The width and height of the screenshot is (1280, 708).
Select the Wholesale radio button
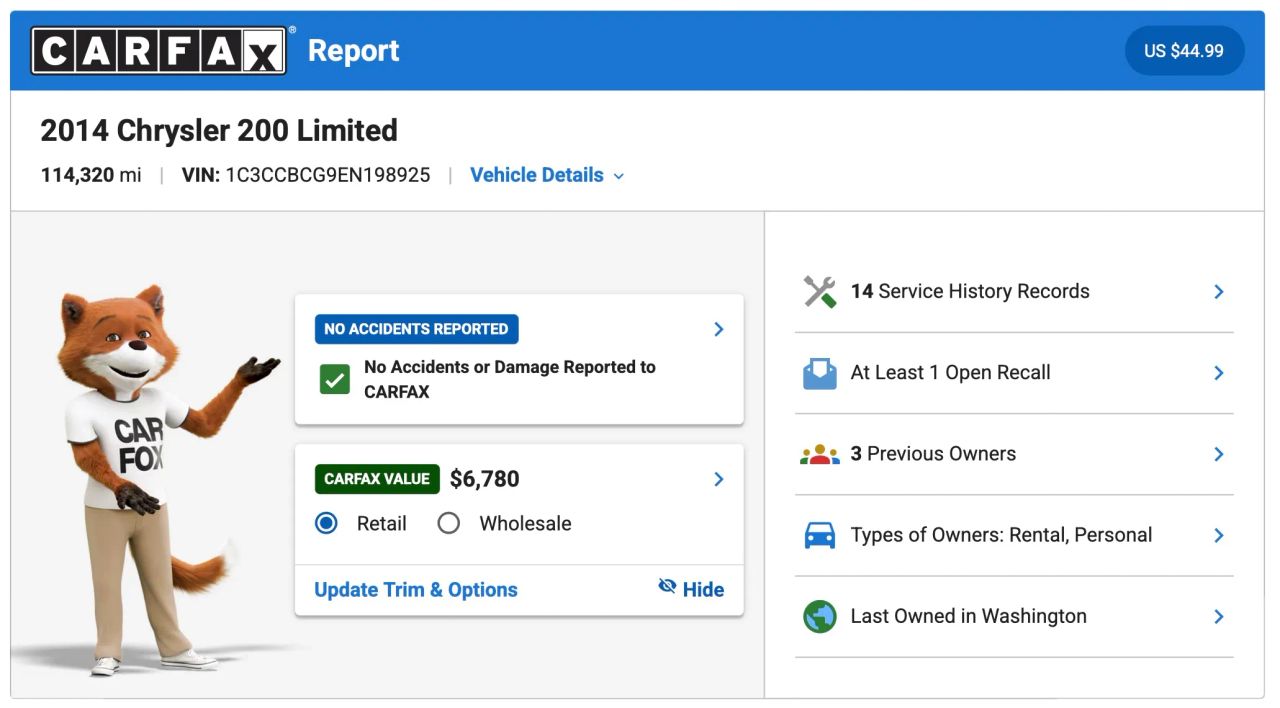coord(448,523)
